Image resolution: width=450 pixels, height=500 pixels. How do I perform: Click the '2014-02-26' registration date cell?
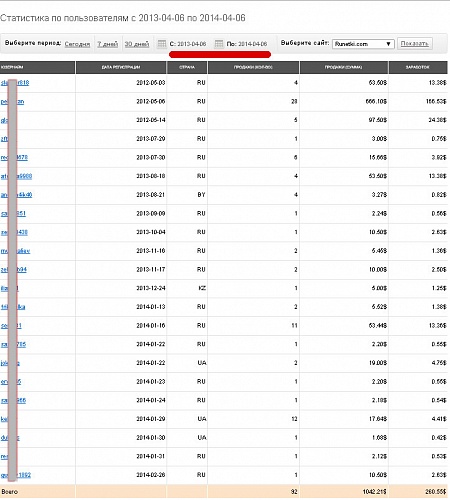151,475
